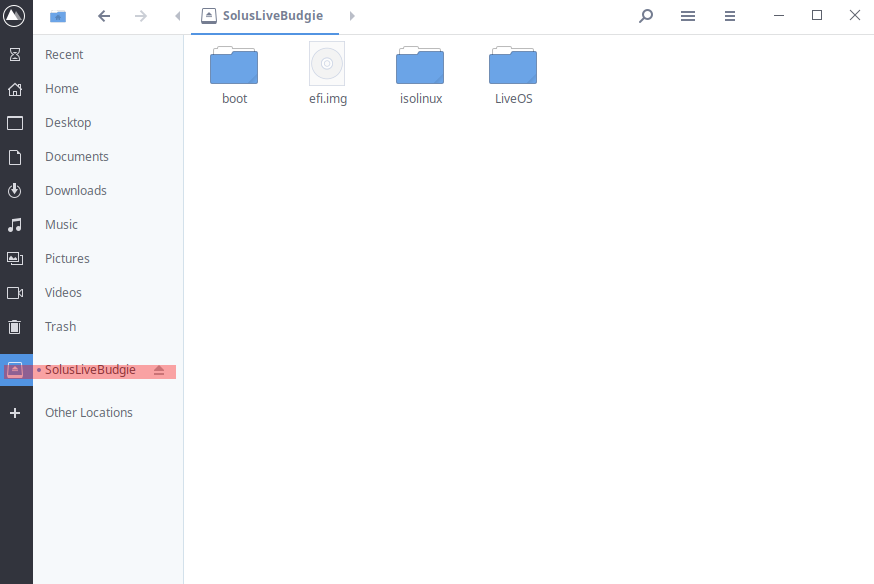The height and width of the screenshot is (584, 874).
Task: Go back to previous folder
Action: click(104, 16)
